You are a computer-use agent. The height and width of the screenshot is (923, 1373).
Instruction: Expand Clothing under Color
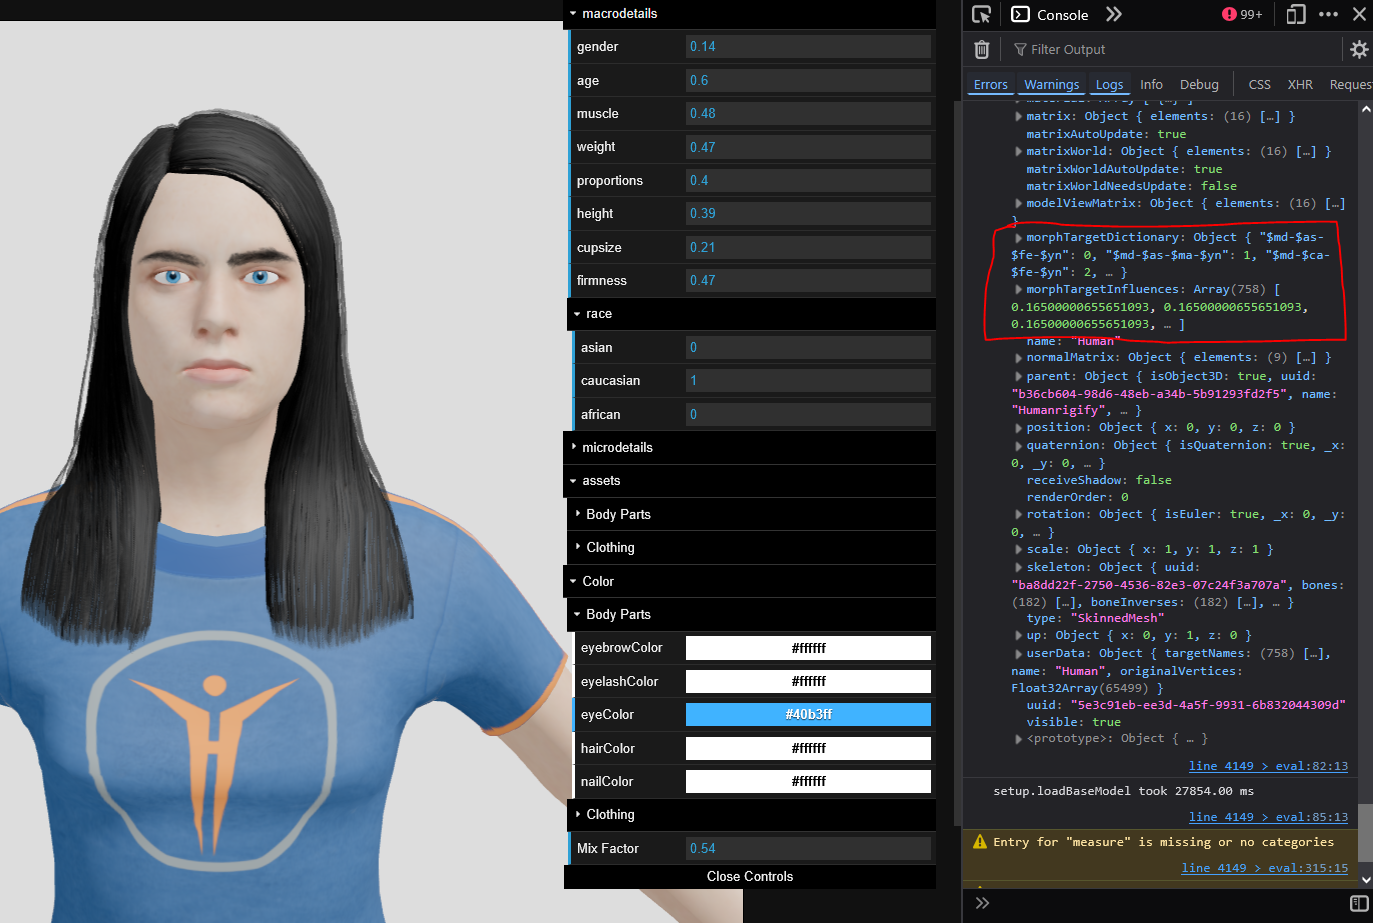(x=752, y=815)
